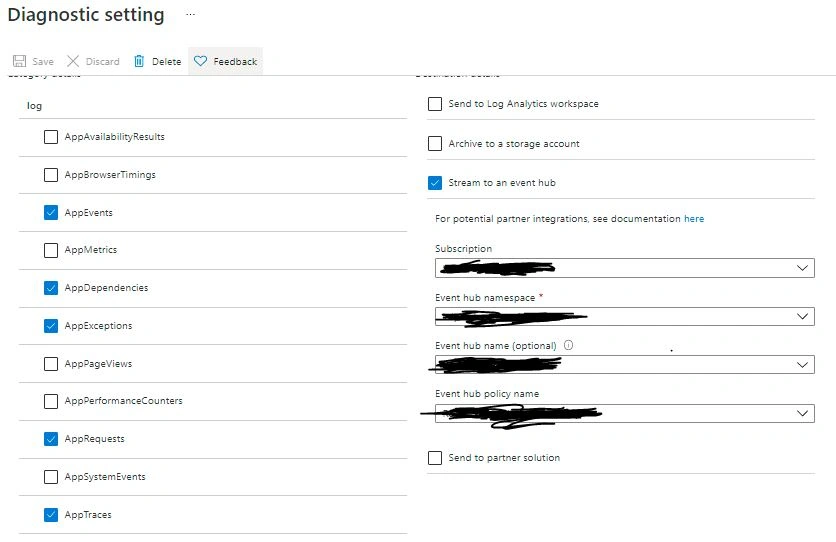Open the Event hub namespace dropdown
The height and width of the screenshot is (542, 836).
tap(625, 316)
